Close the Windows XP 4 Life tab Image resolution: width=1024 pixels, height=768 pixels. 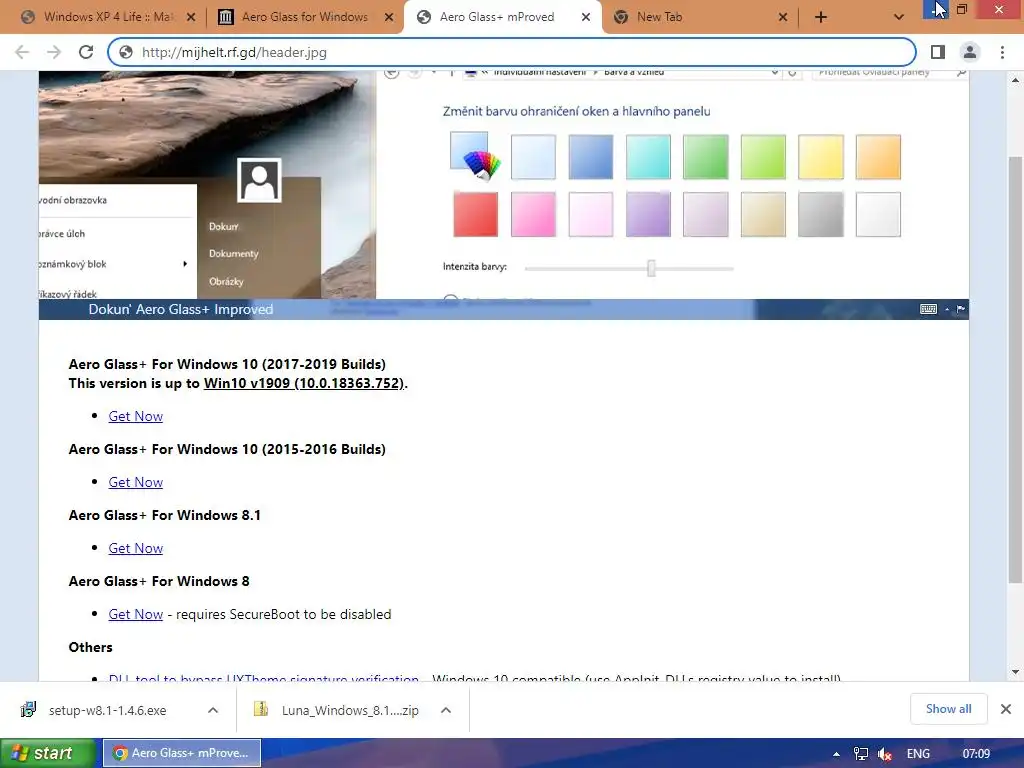191,17
